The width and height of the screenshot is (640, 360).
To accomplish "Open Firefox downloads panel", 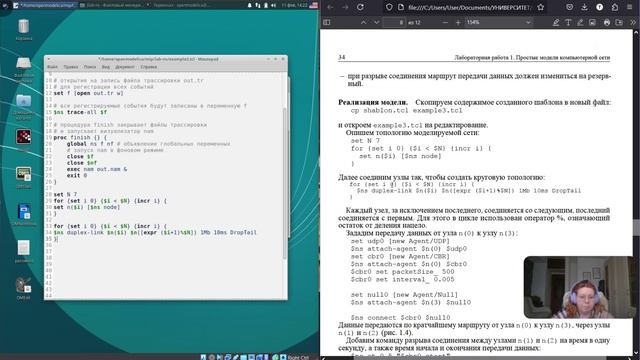I will (584, 7).
